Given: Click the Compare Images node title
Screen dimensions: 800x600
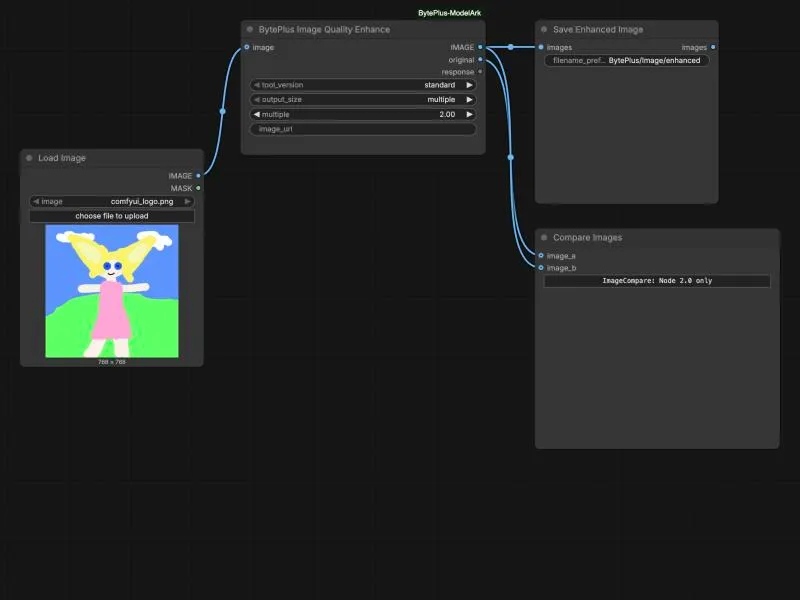Looking at the screenshot, I should tap(588, 238).
